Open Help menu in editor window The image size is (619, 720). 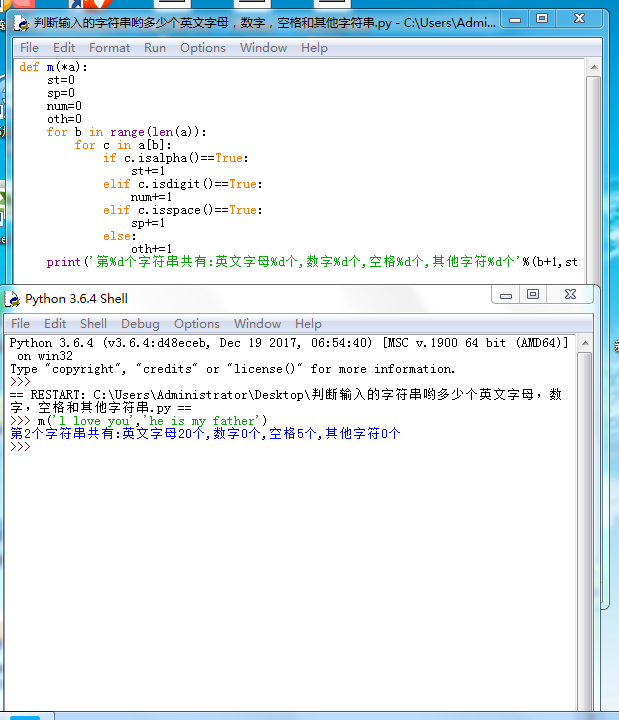(314, 48)
